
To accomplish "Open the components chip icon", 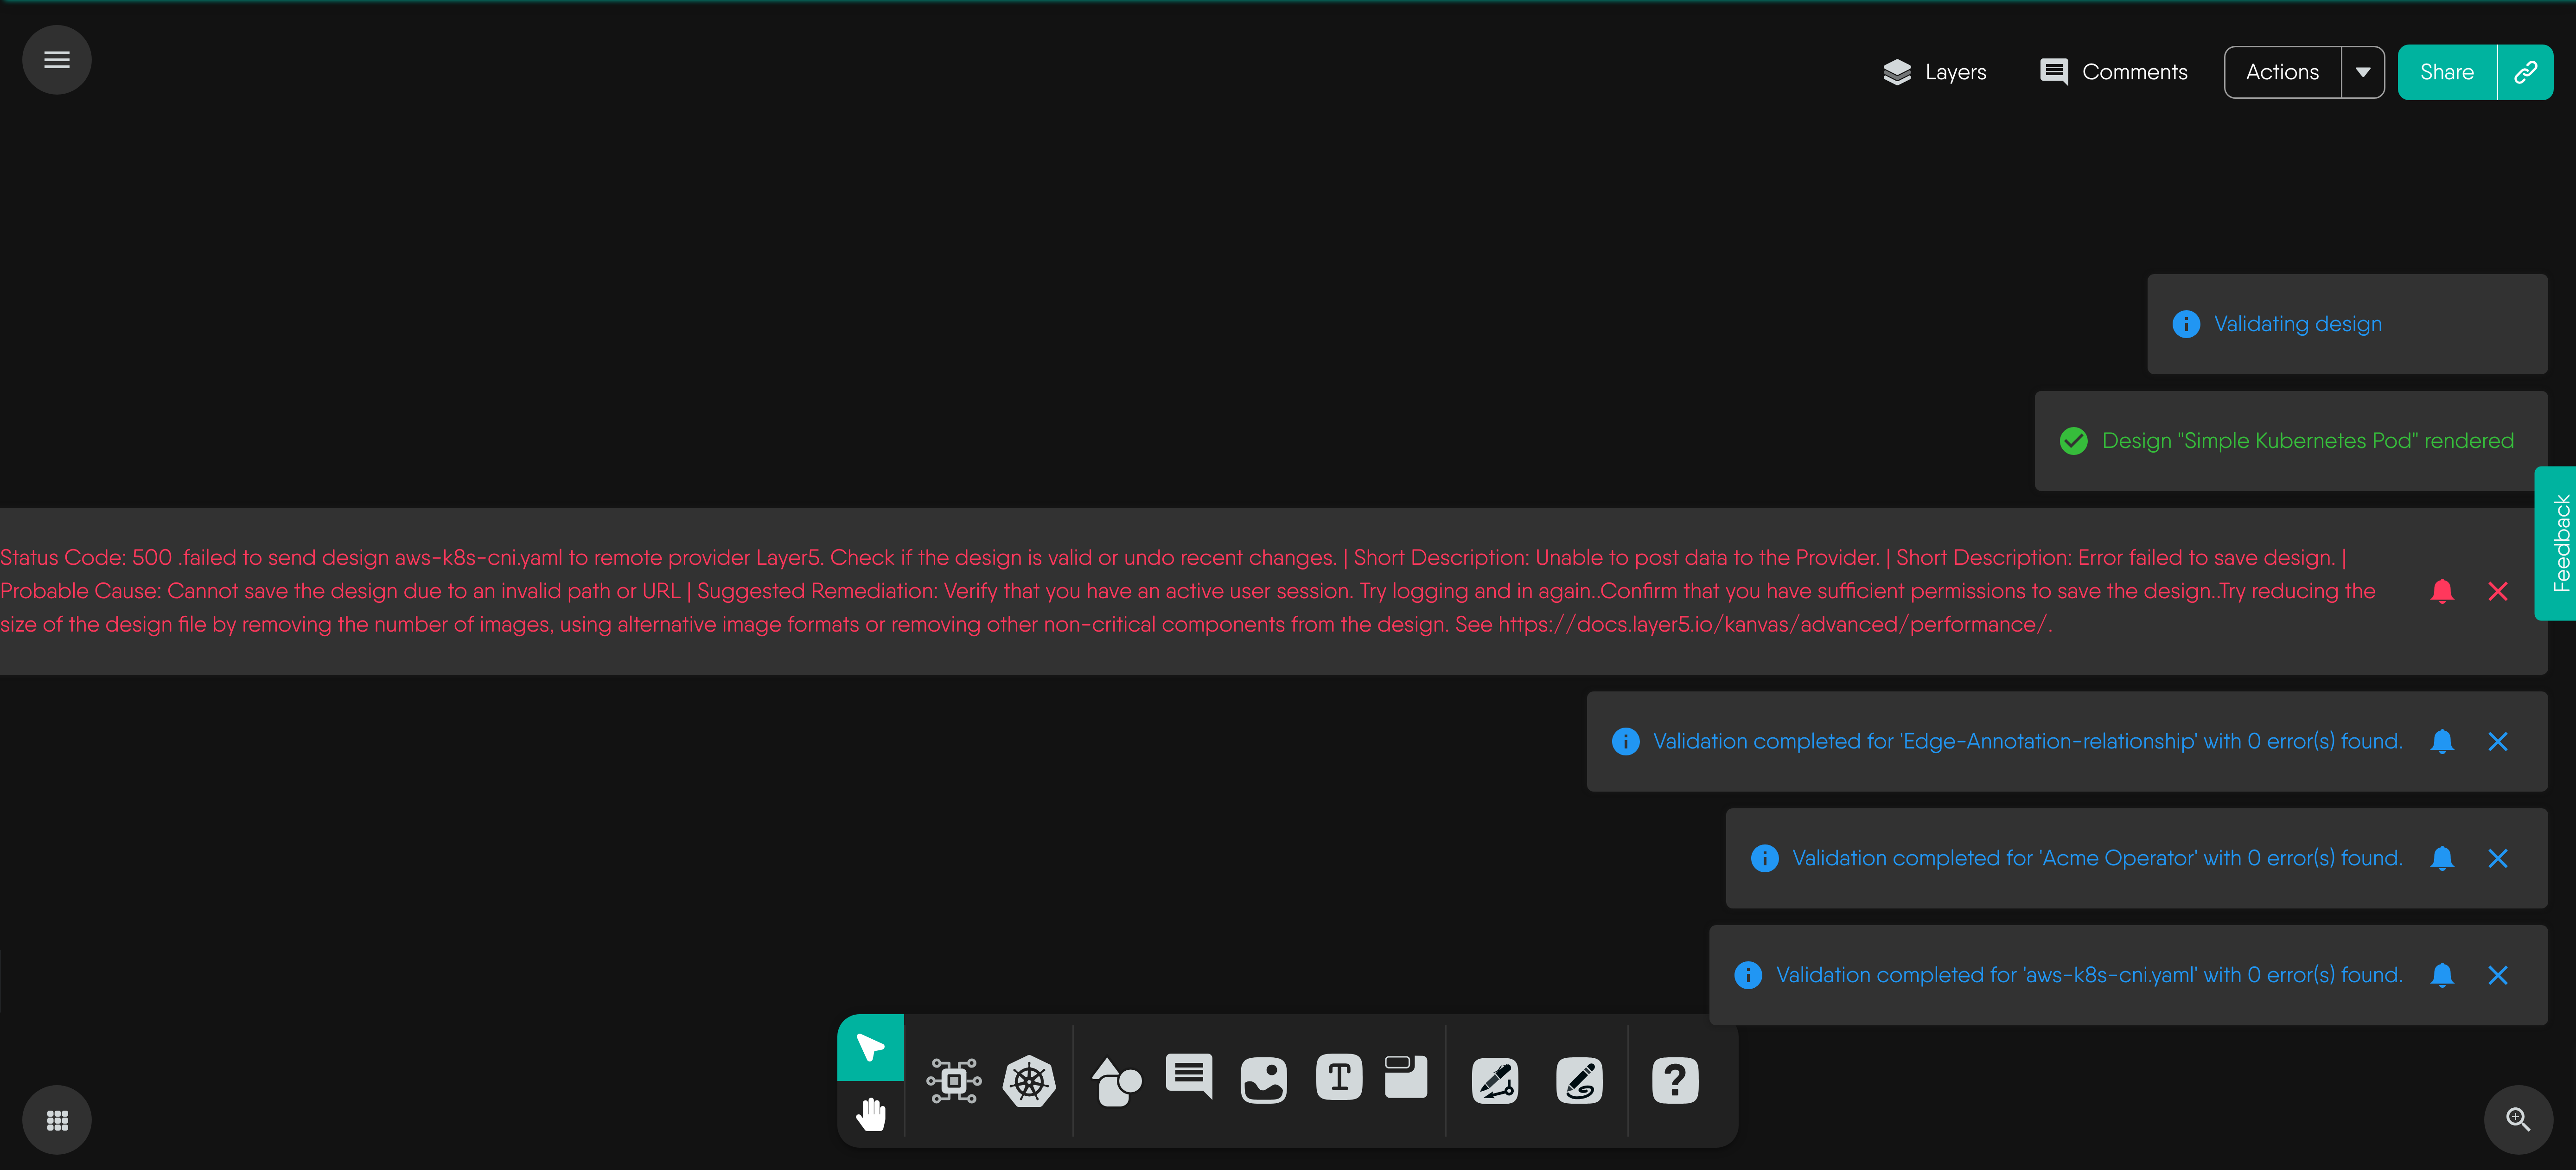I will coord(953,1081).
